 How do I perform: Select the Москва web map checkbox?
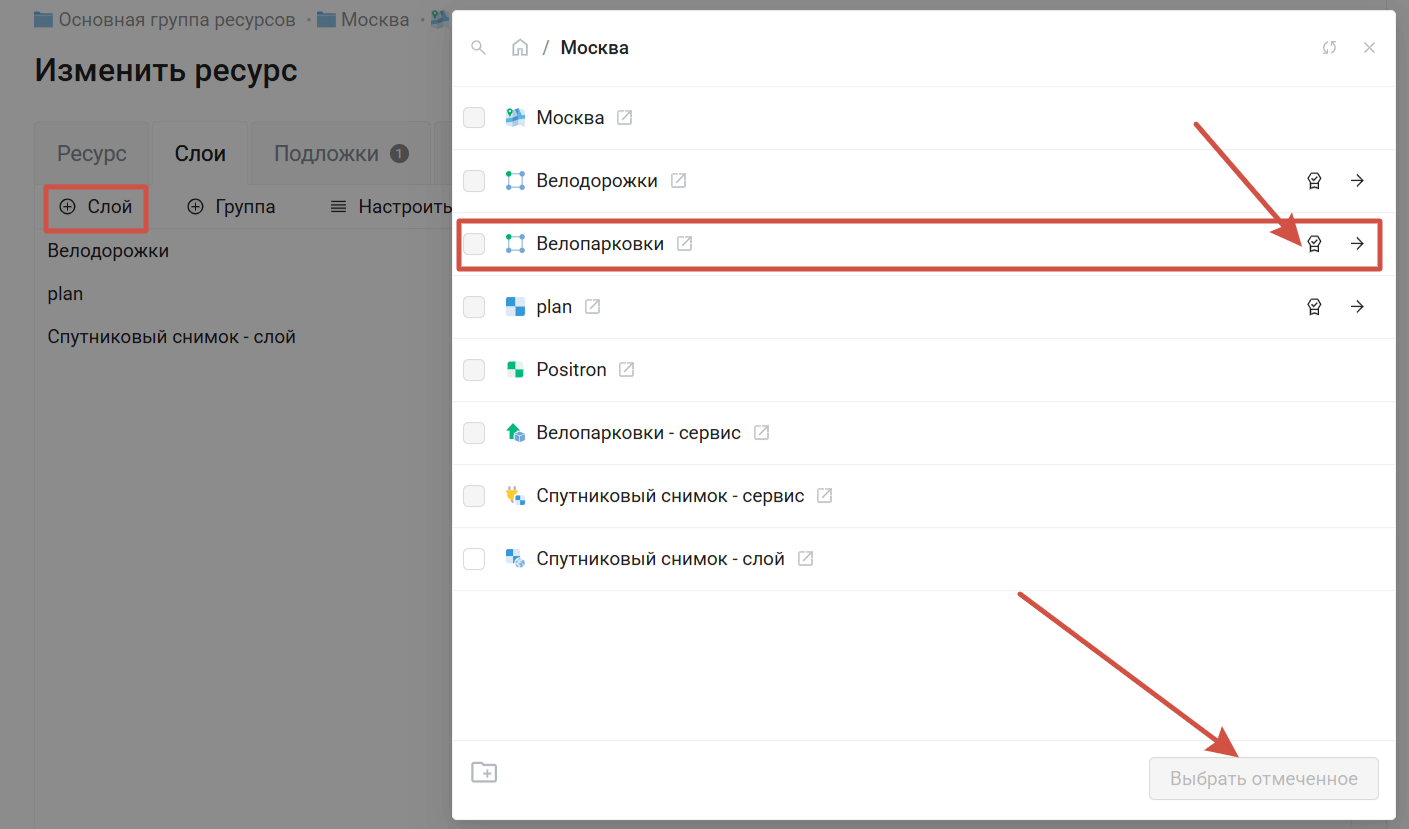click(474, 118)
